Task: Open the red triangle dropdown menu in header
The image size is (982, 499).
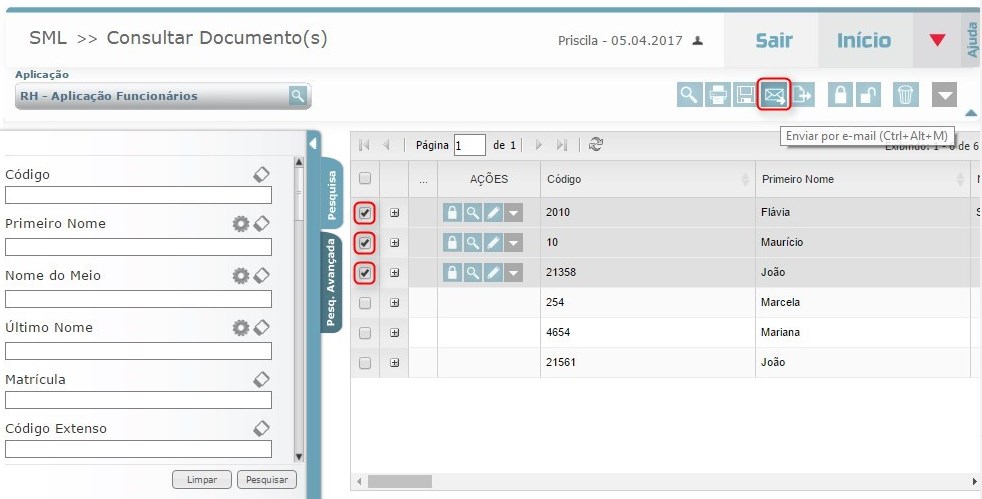Action: (x=937, y=40)
